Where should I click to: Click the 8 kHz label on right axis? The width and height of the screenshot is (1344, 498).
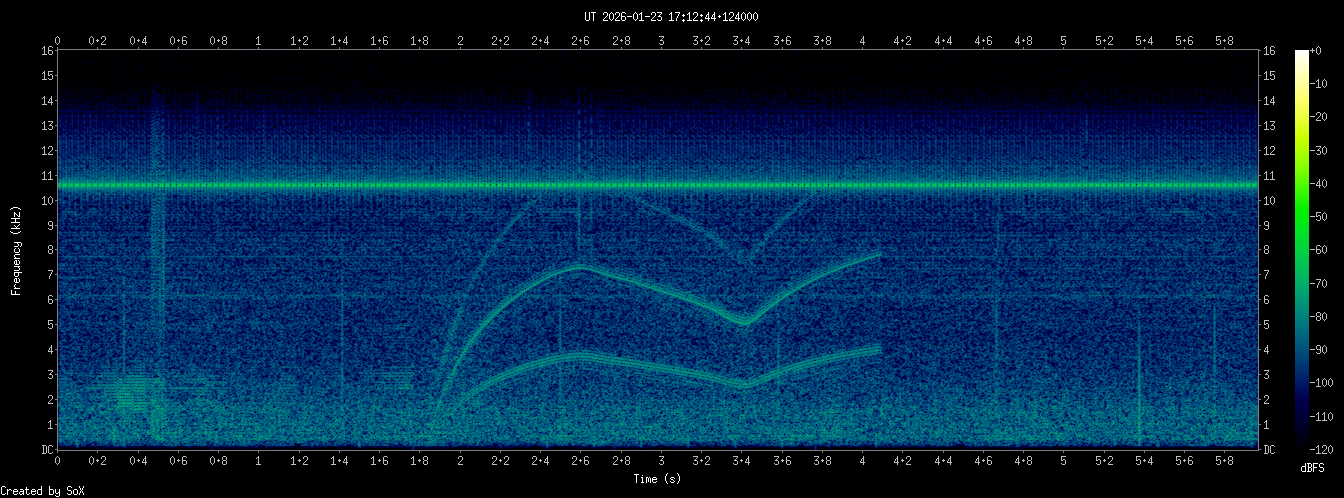(1268, 250)
